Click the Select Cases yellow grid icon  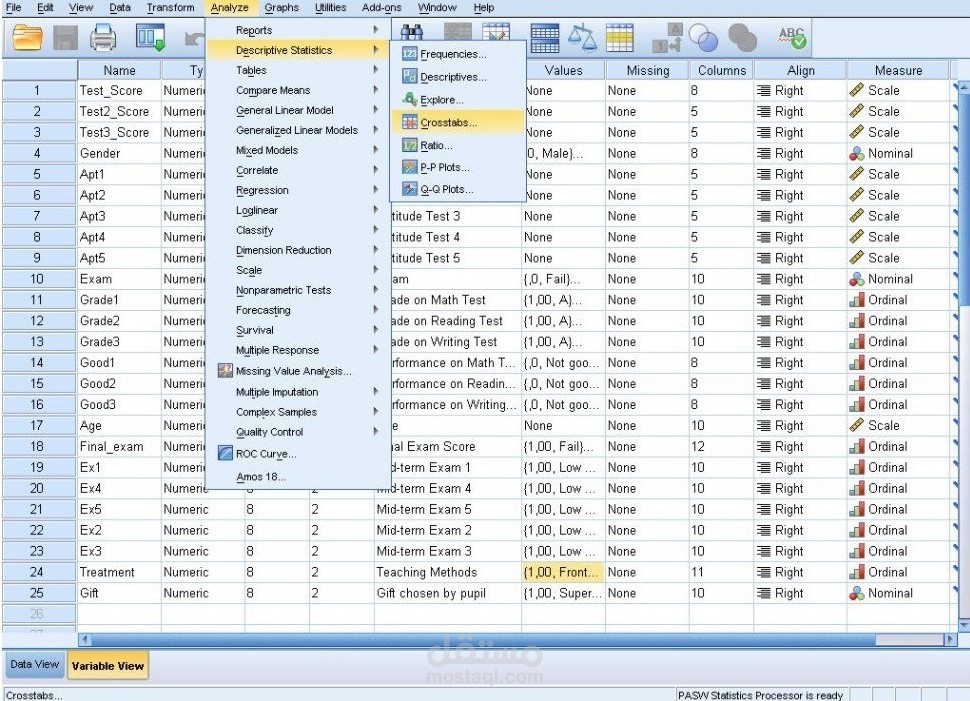pos(619,38)
